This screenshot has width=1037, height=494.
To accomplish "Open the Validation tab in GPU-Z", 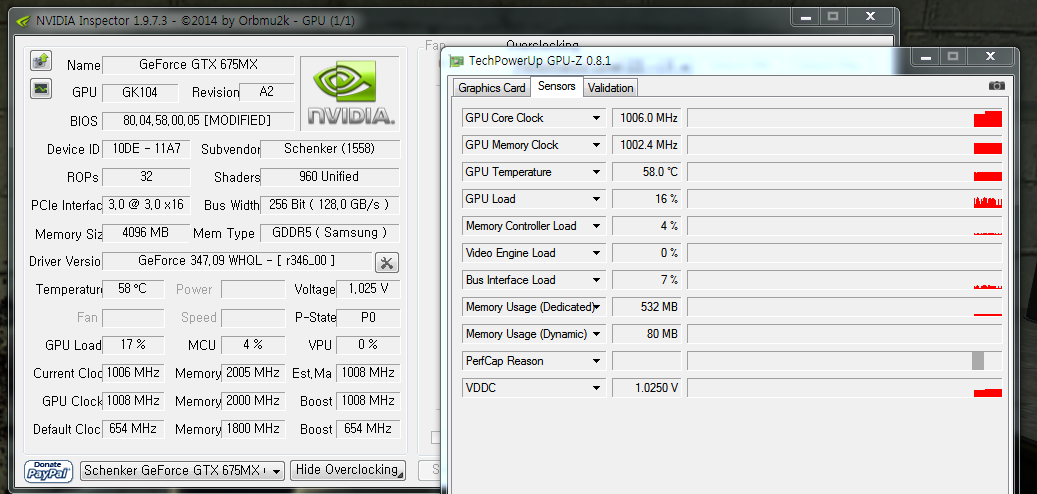I will 610,88.
